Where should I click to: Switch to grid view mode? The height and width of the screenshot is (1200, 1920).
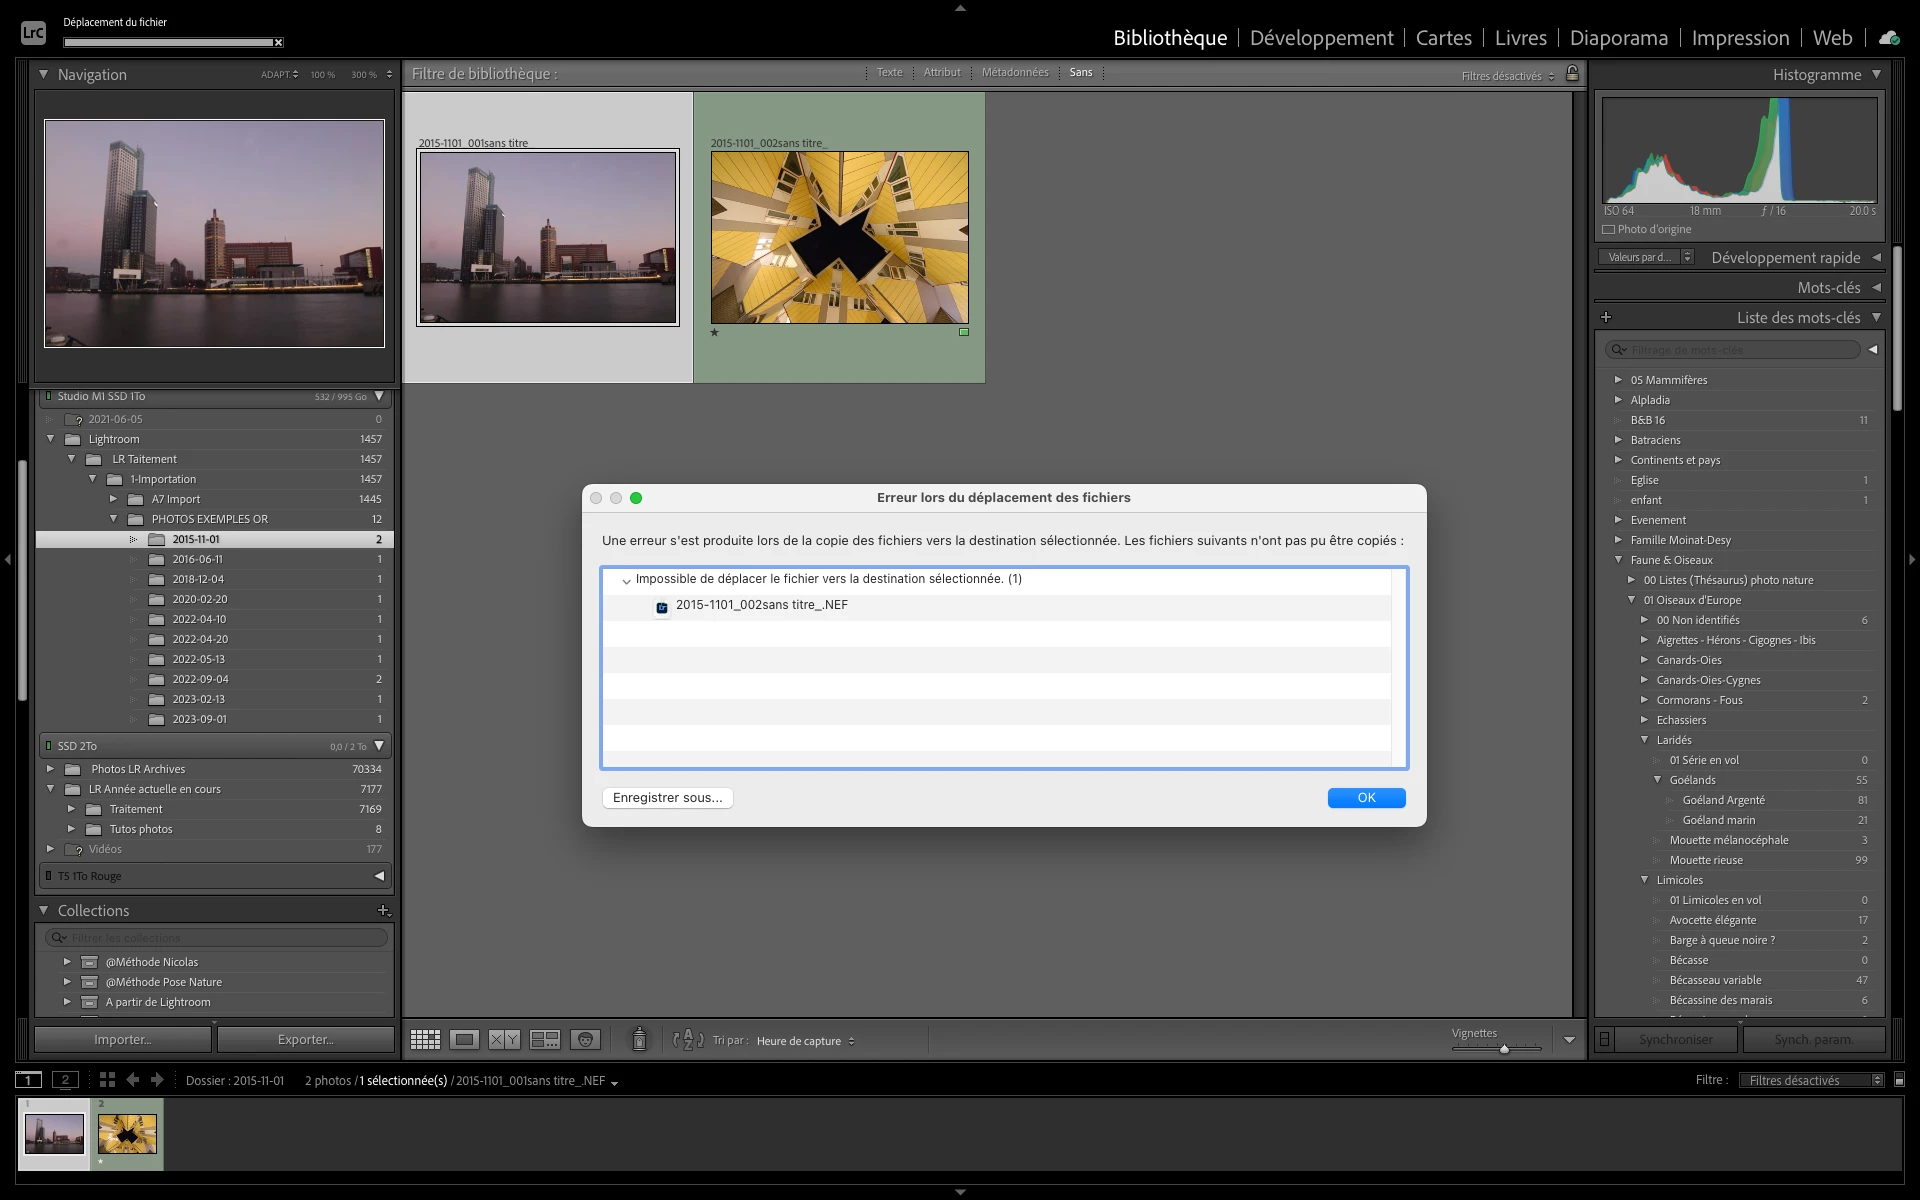coord(425,1040)
